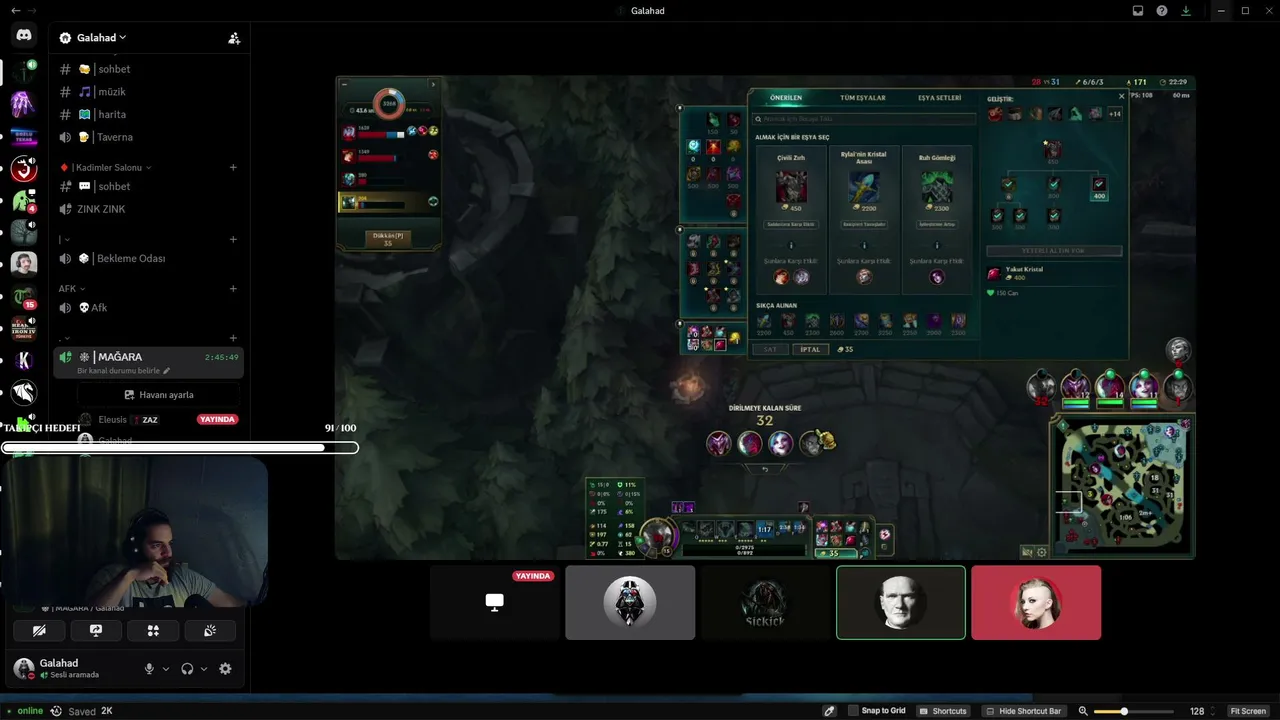Click the zoom value 128 stepper

point(1213,711)
